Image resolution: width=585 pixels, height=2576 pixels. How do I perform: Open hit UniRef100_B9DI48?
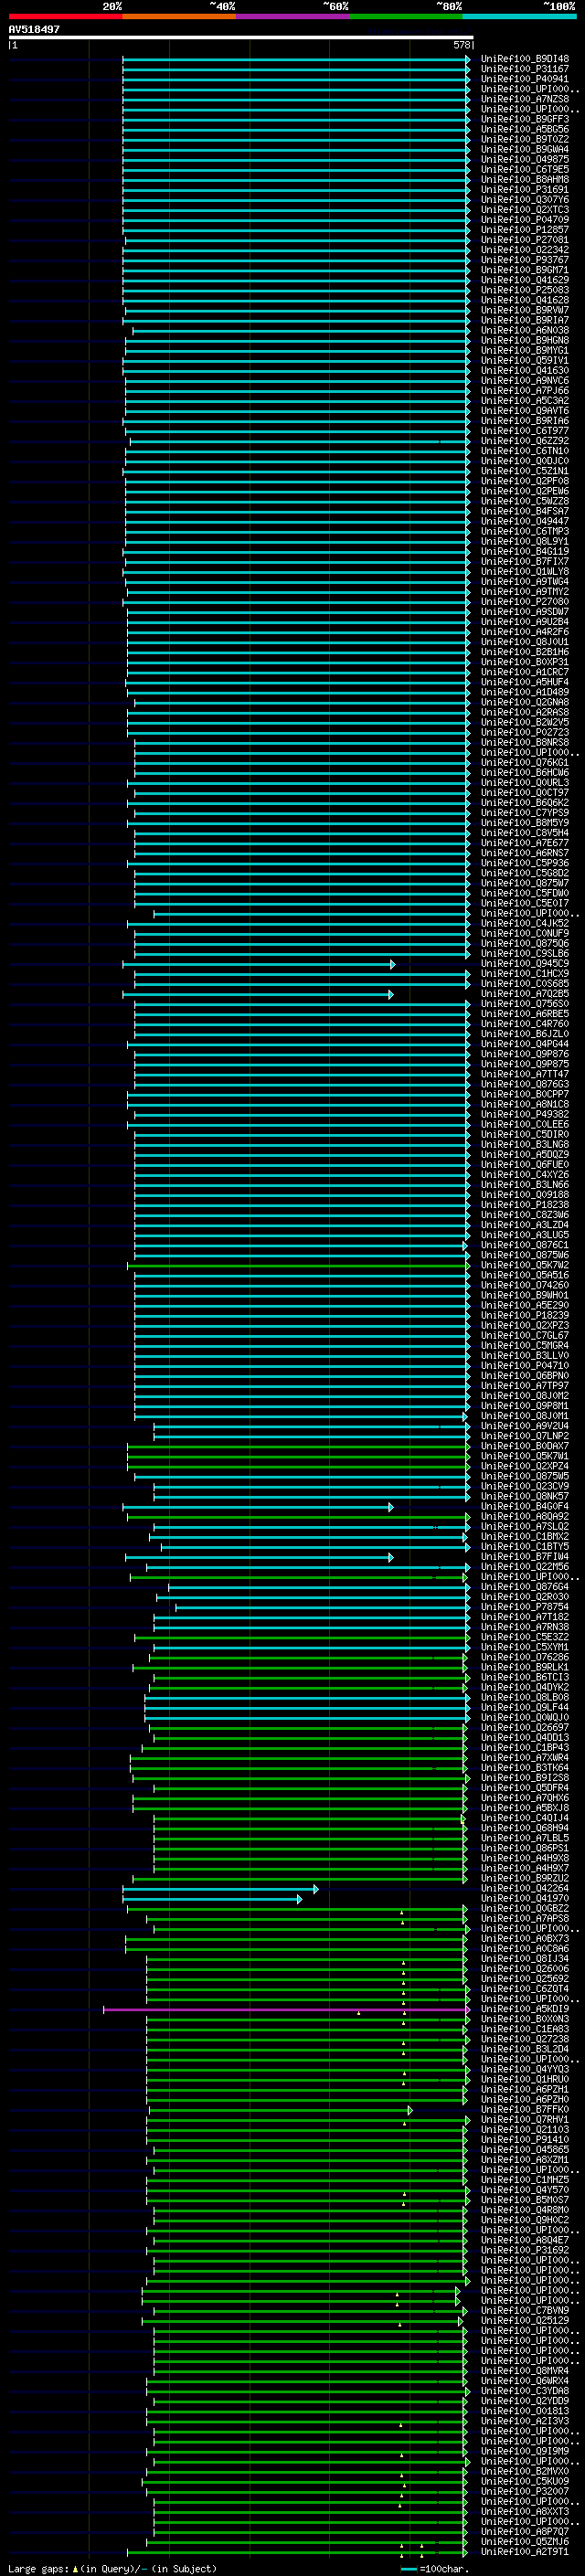[x=524, y=59]
